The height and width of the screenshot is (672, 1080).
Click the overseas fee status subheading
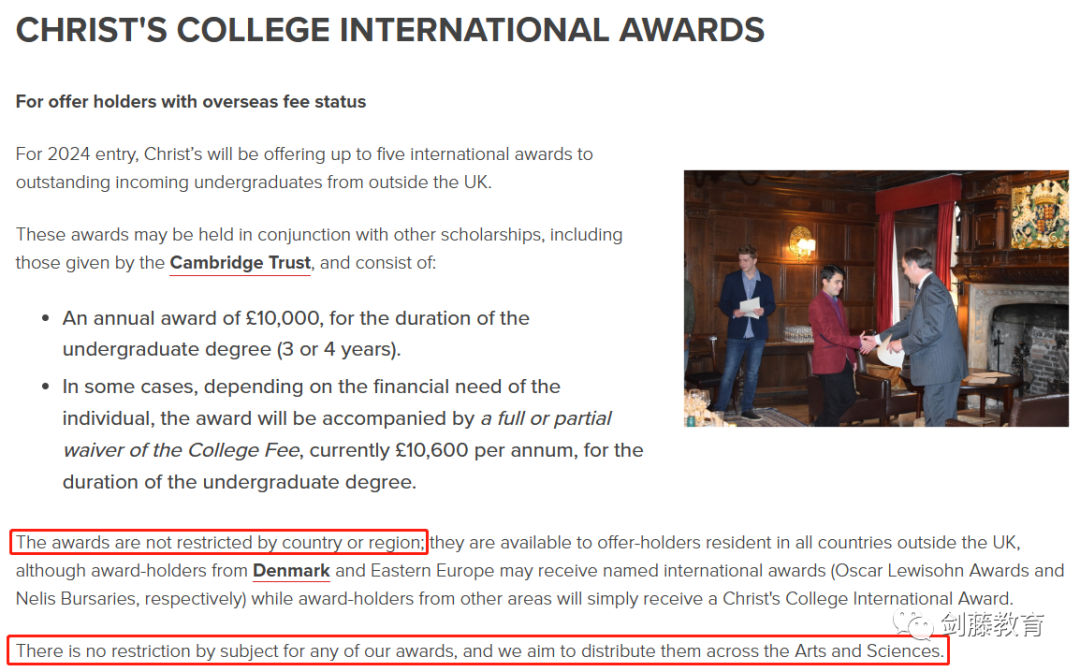tap(191, 102)
